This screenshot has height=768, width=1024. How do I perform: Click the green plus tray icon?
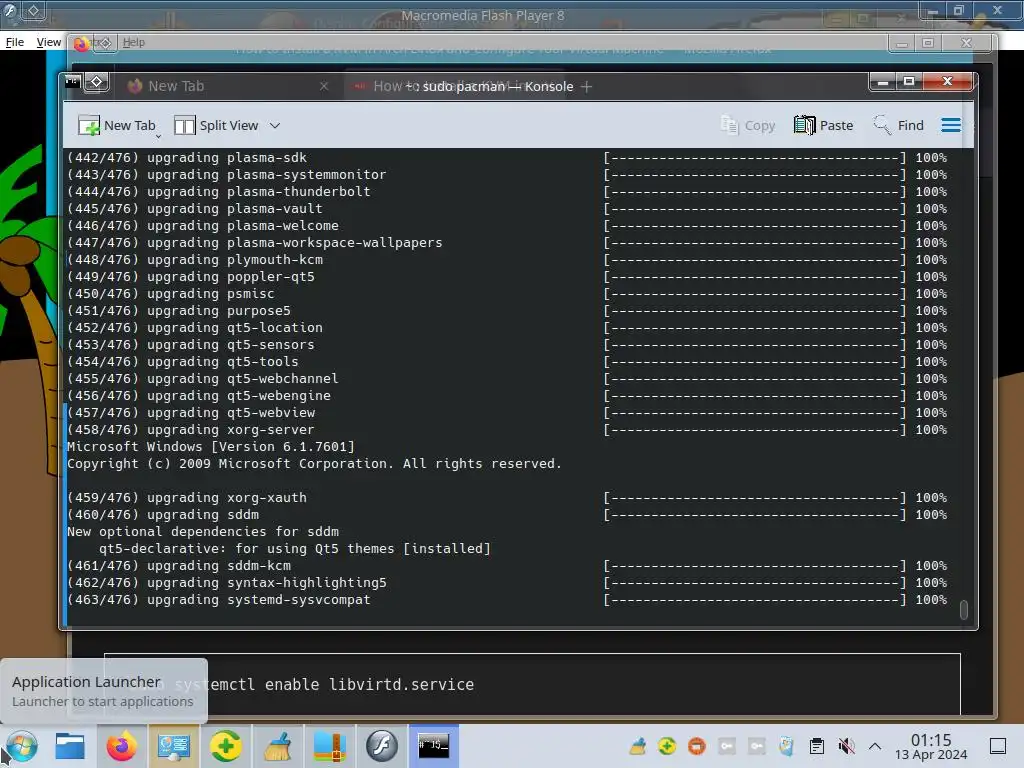click(x=667, y=746)
